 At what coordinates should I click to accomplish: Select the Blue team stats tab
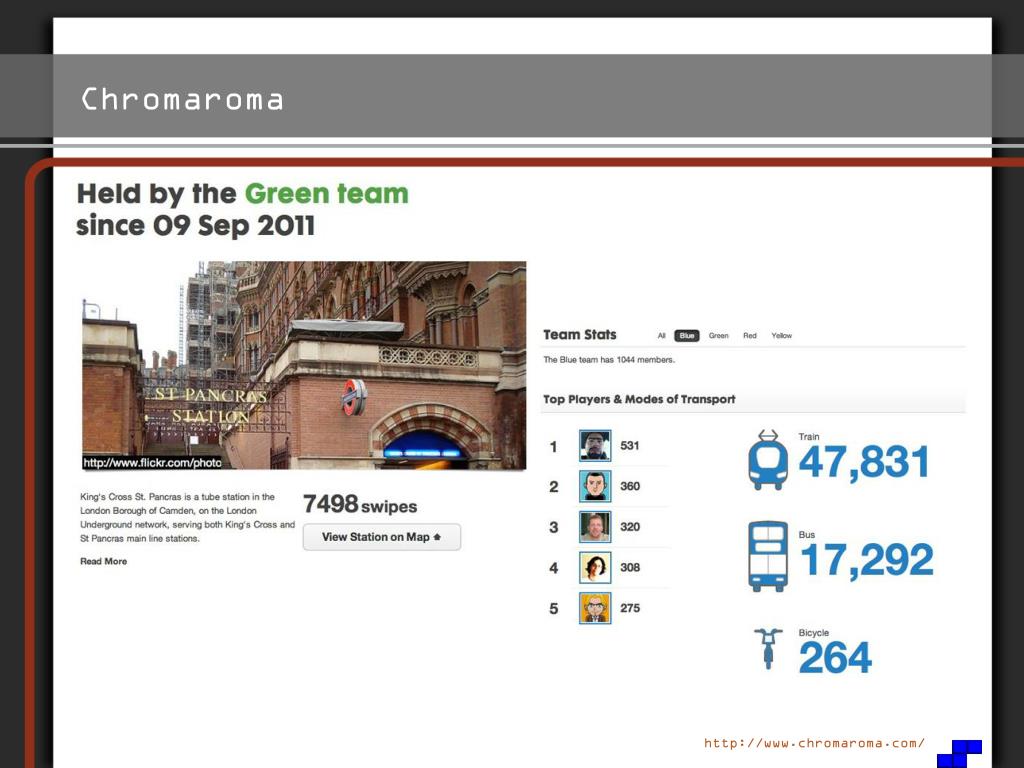686,336
